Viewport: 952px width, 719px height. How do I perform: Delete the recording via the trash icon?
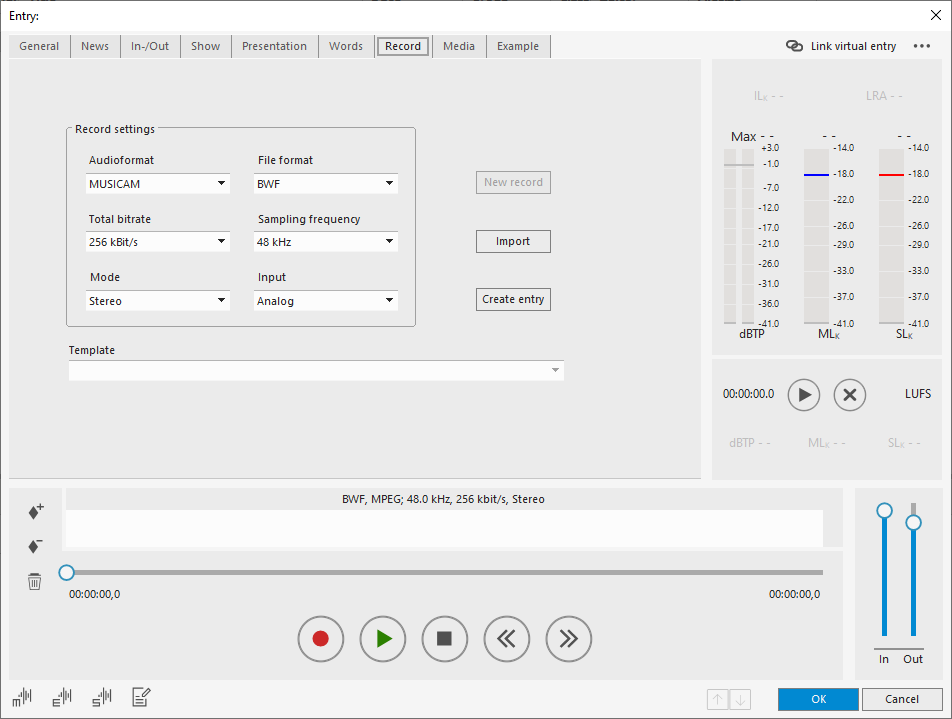click(34, 580)
